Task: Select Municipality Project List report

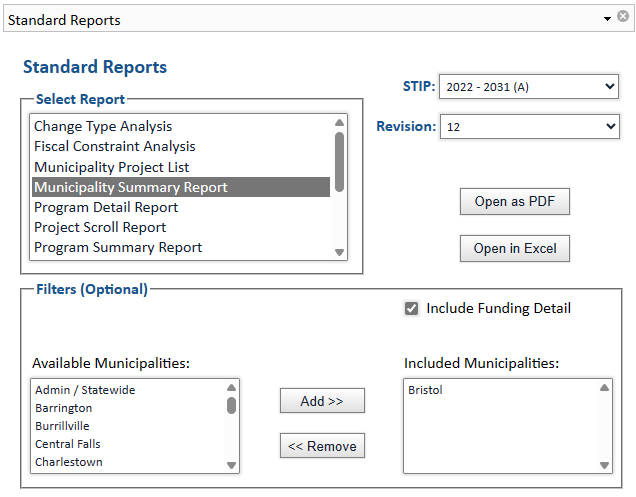Action: tap(181, 167)
